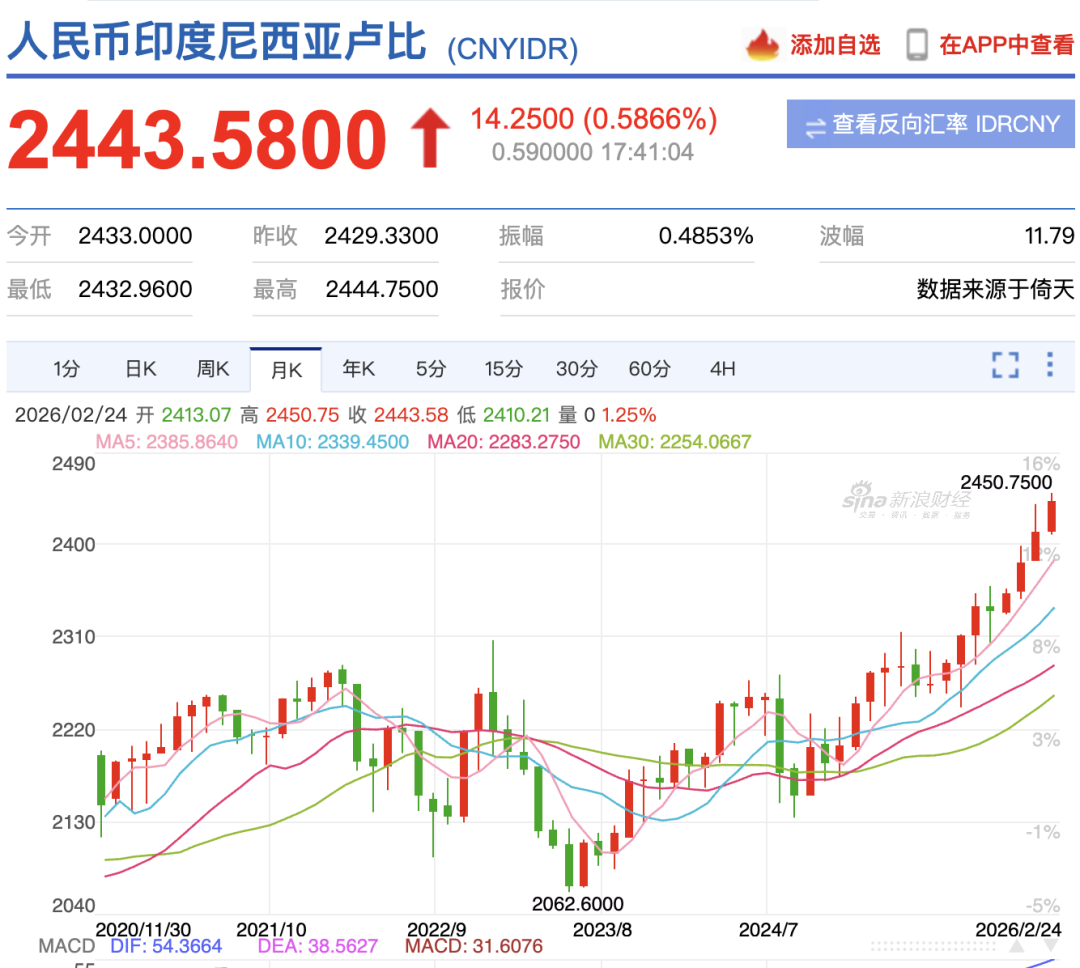
Task: Select the 4H chart tab
Action: click(723, 369)
